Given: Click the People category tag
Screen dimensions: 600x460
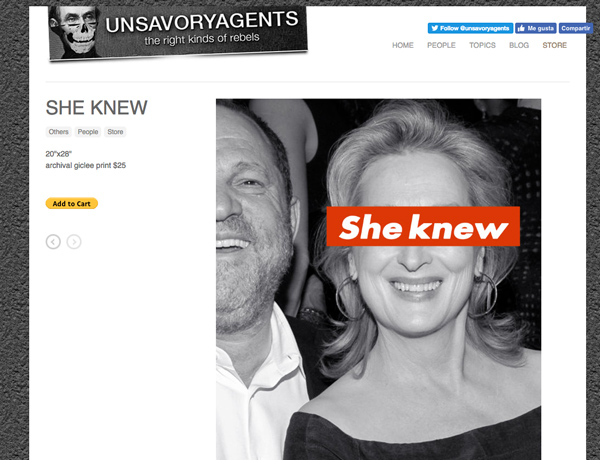Looking at the screenshot, I should click(x=88, y=132).
